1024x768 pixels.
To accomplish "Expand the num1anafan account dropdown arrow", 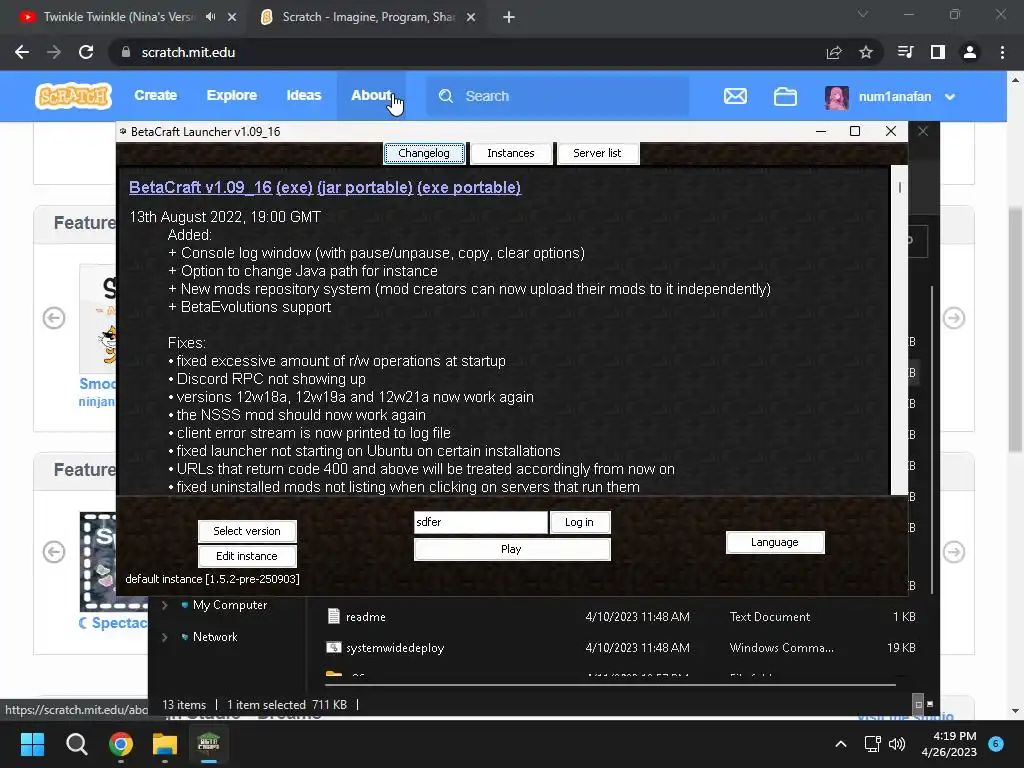I will coord(950,97).
